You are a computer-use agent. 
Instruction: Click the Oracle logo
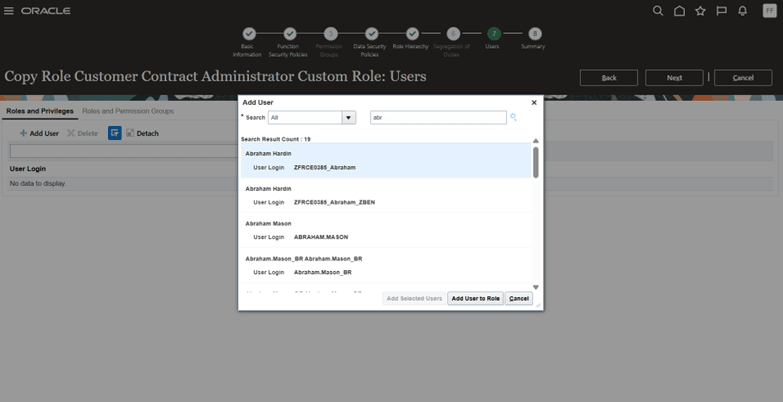click(x=45, y=10)
